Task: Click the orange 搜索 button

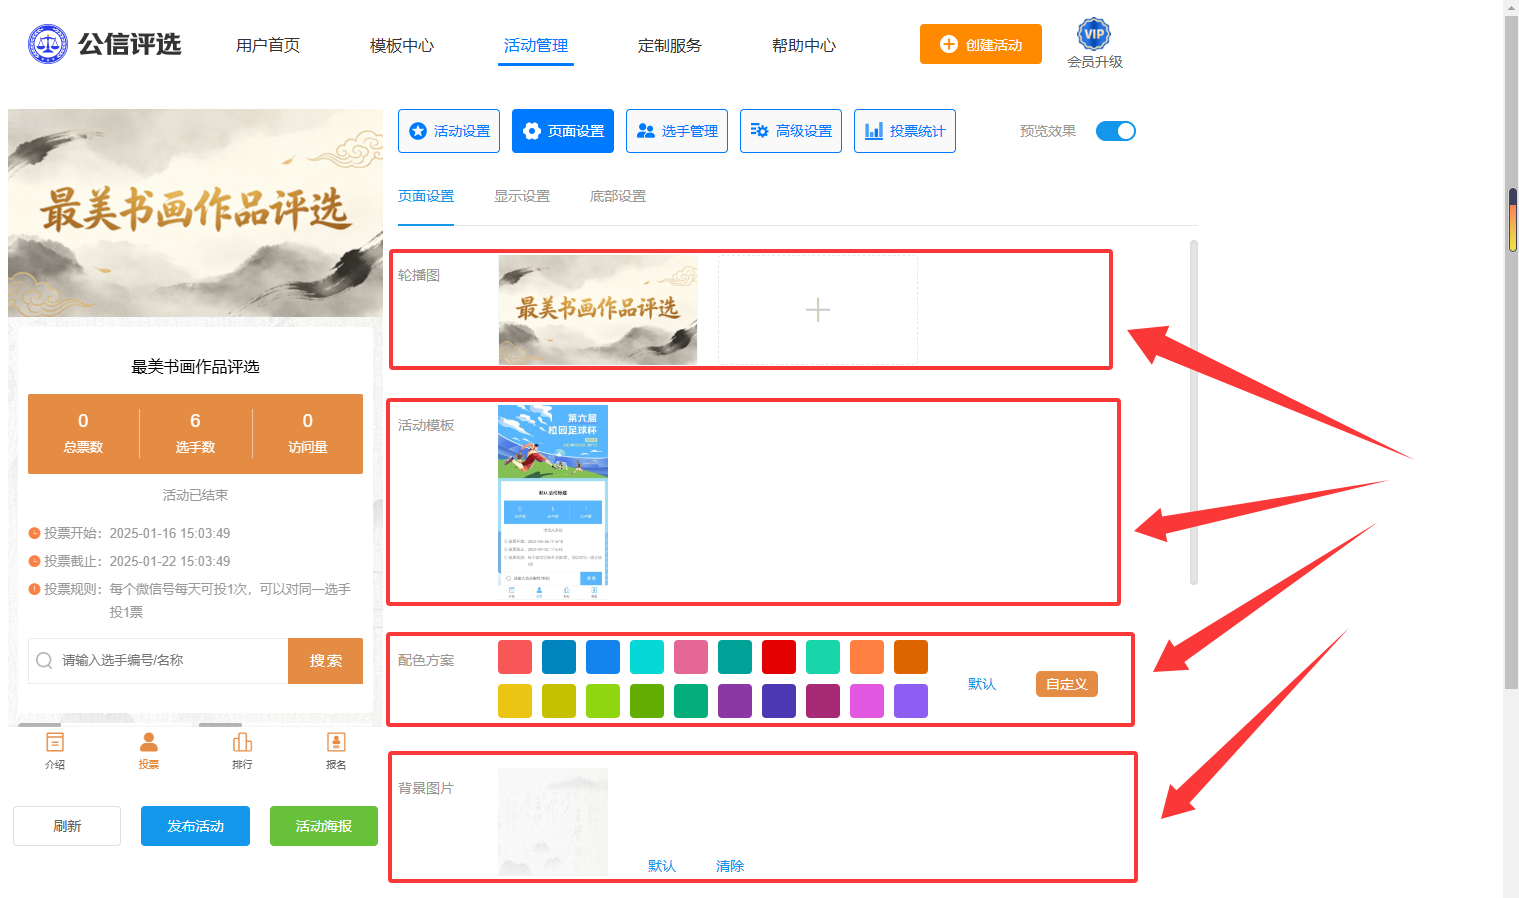Action: [x=325, y=661]
